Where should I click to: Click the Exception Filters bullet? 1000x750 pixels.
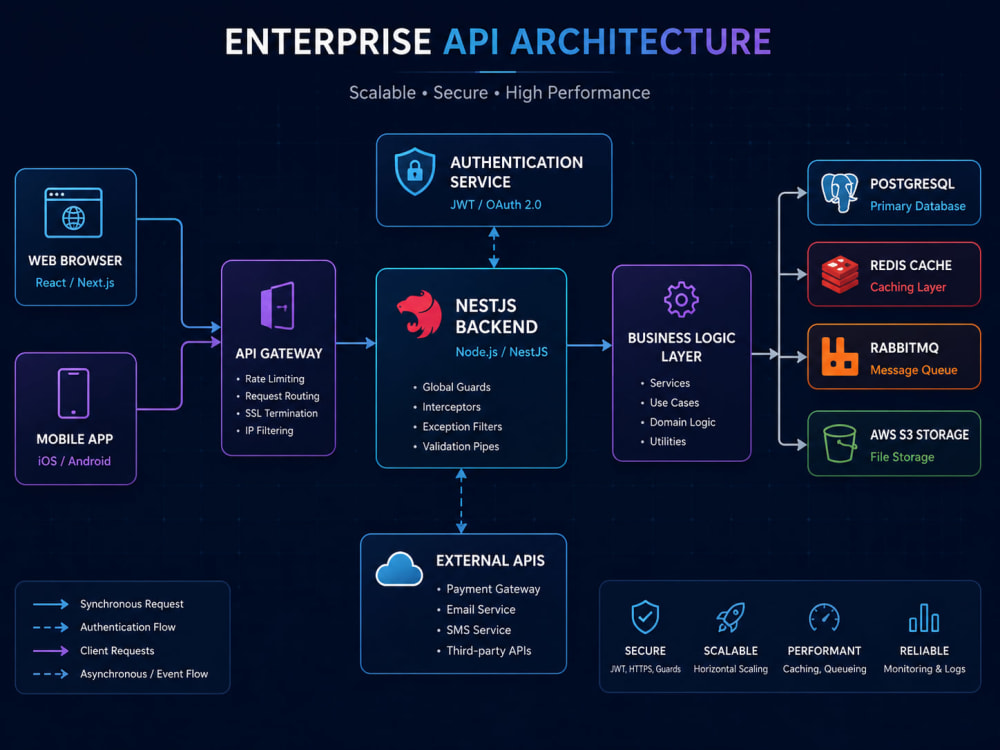pyautogui.click(x=458, y=427)
